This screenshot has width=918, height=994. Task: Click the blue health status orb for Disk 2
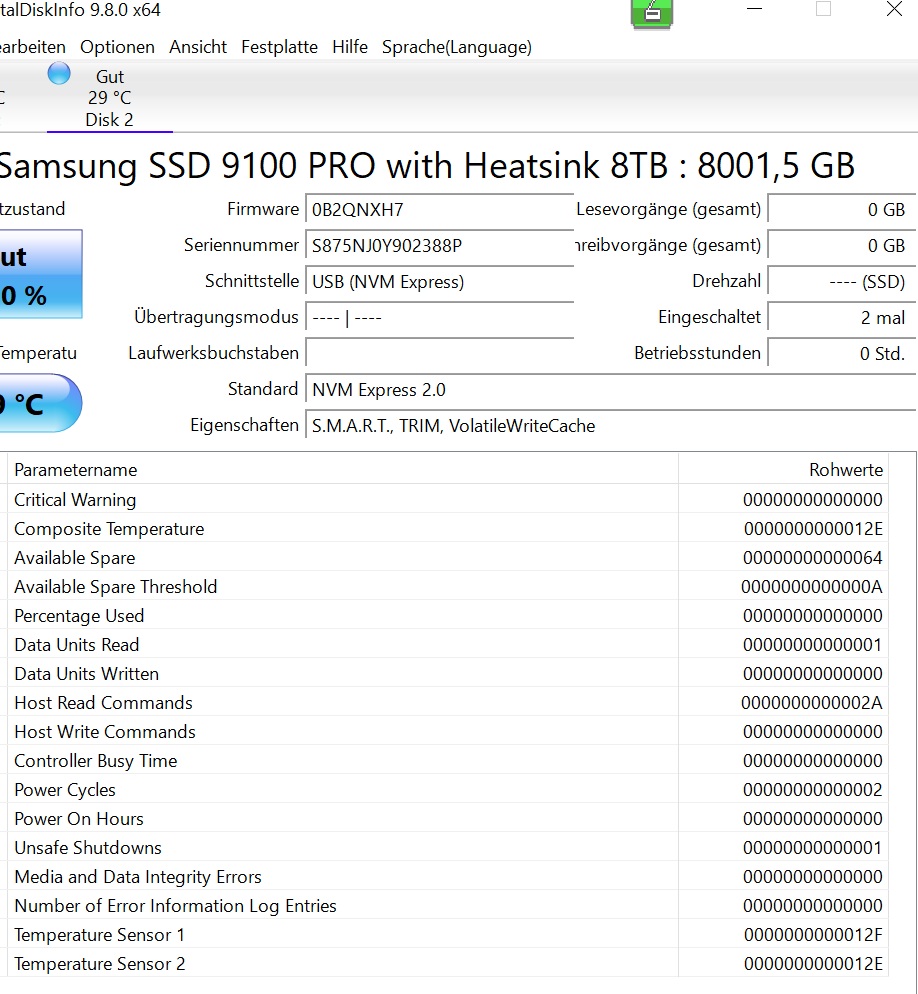pos(59,74)
